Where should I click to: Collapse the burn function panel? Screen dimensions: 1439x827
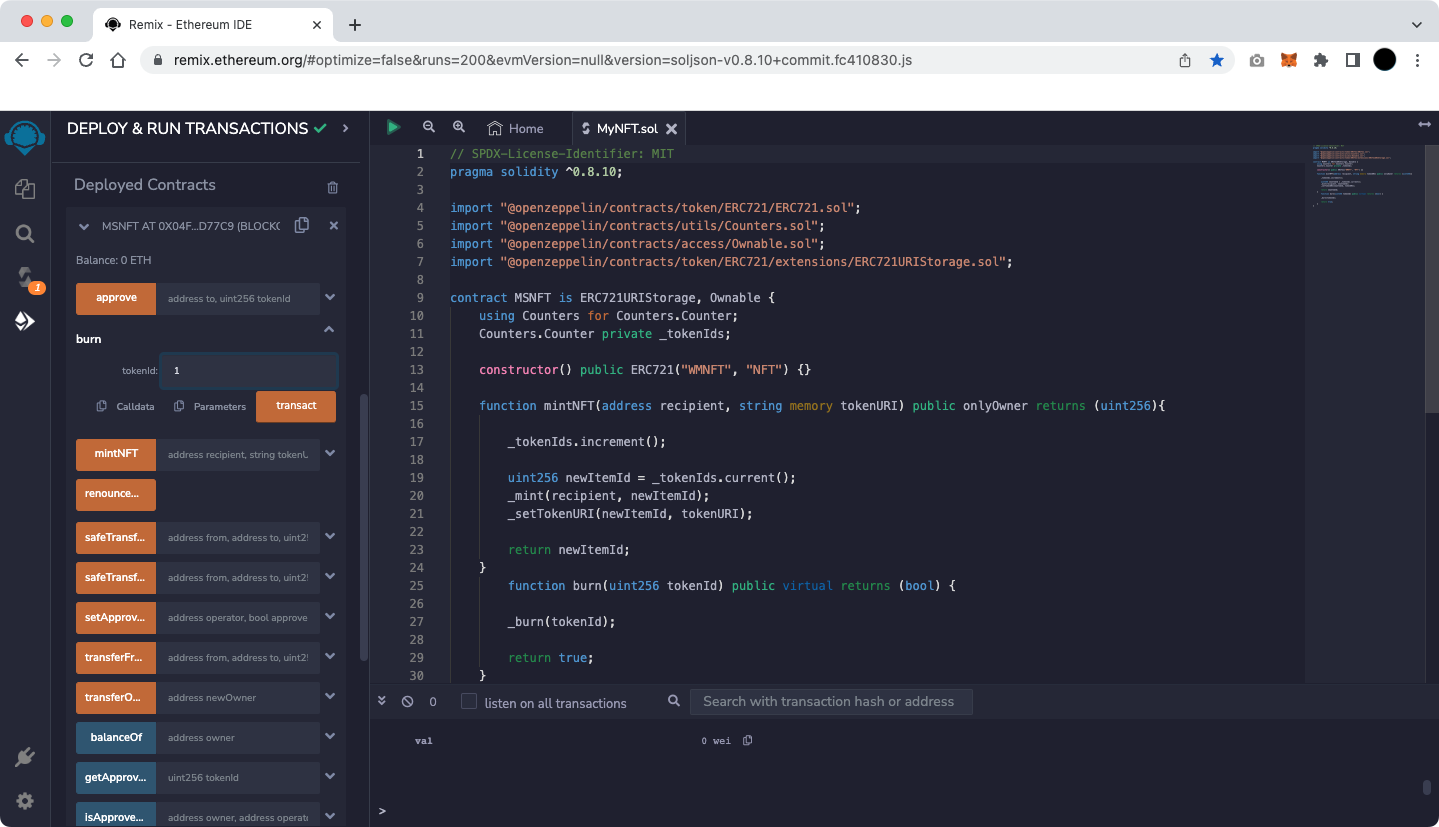click(329, 329)
